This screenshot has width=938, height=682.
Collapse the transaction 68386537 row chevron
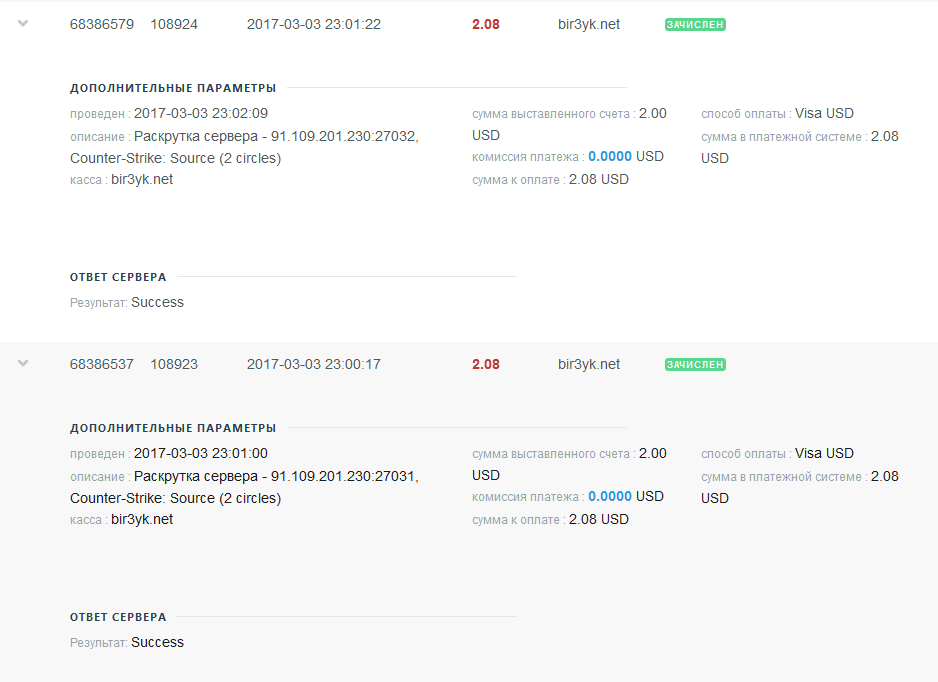pyautogui.click(x=23, y=364)
